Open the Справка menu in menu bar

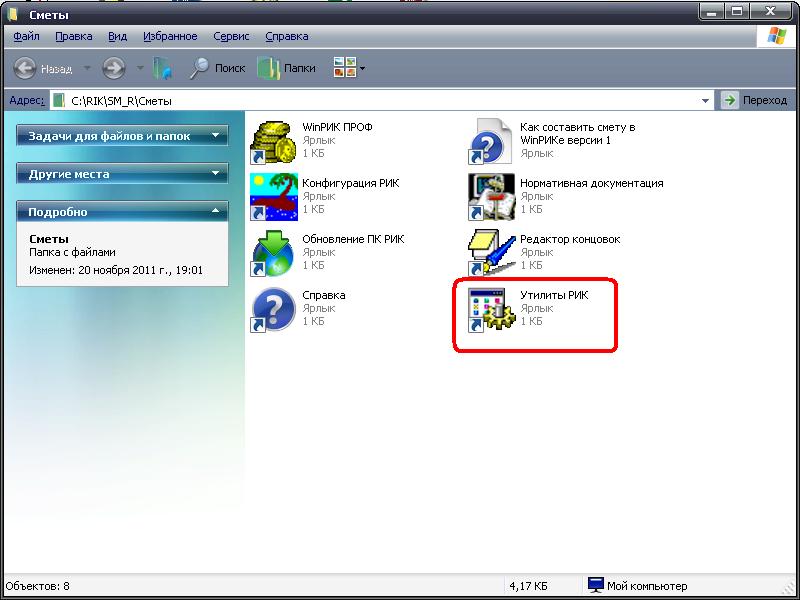[287, 36]
